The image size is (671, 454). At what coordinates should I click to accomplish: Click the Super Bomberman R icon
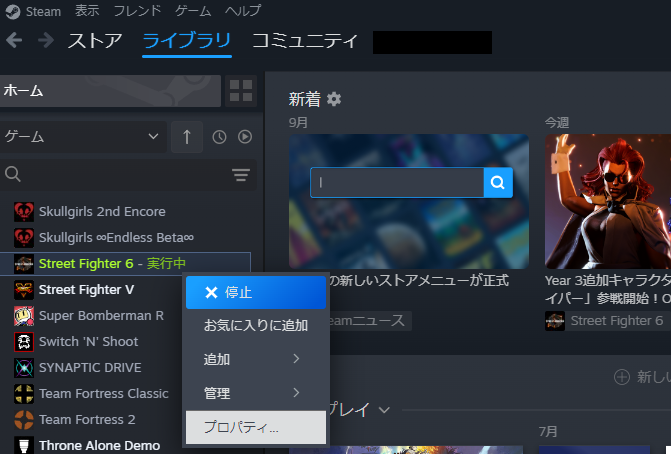[24, 316]
